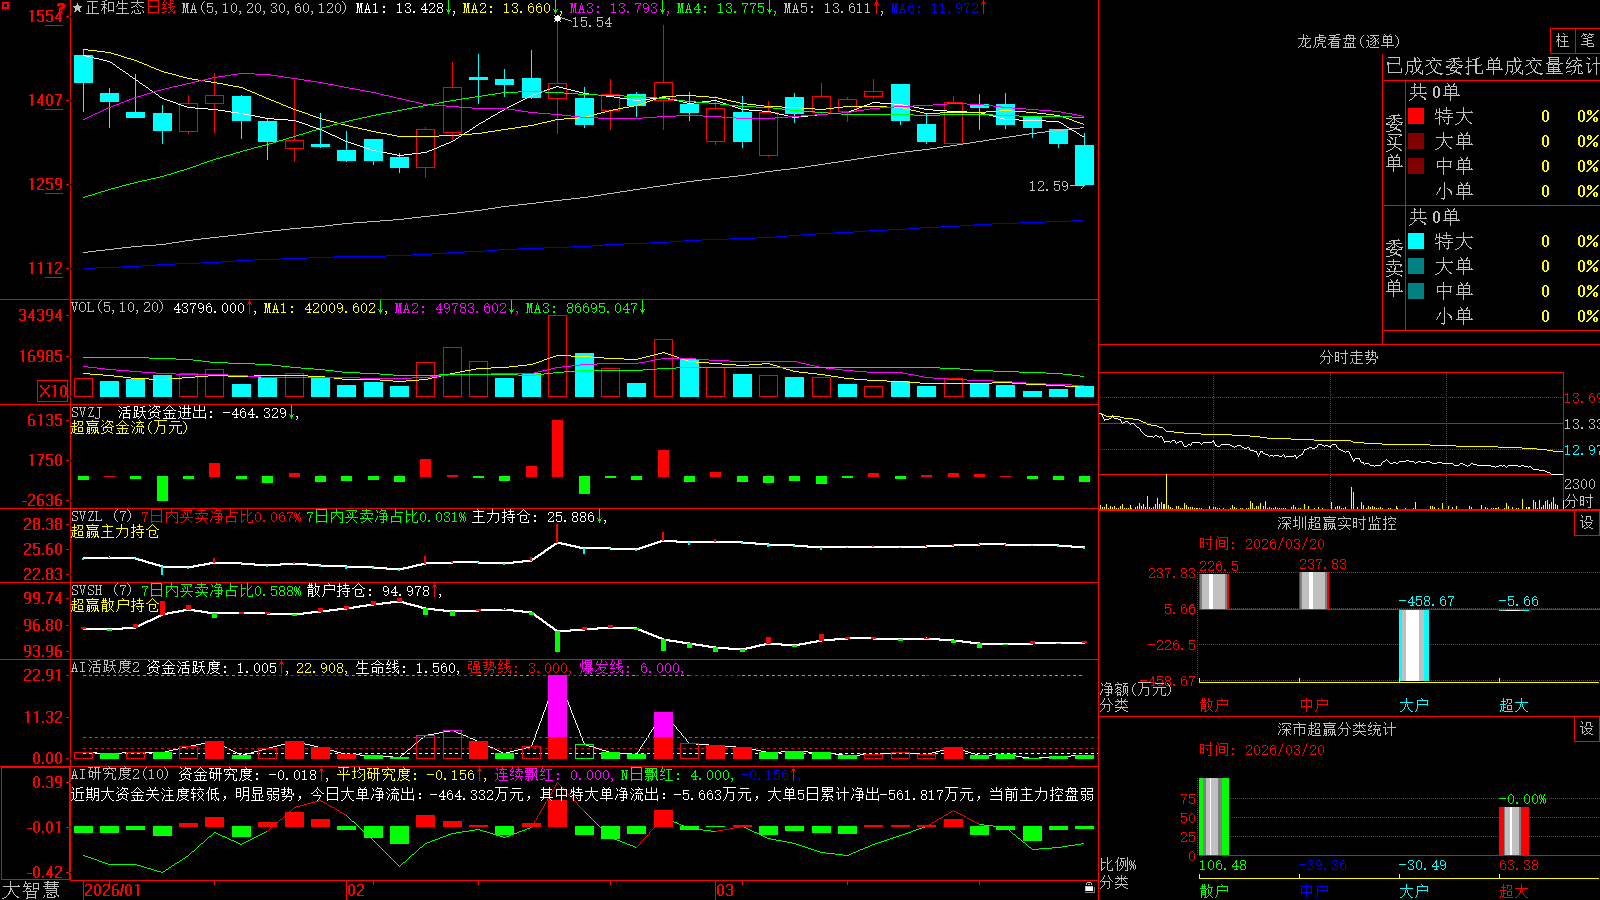Click the AI活跃度2 indicator name
This screenshot has width=1600, height=900.
point(106,668)
